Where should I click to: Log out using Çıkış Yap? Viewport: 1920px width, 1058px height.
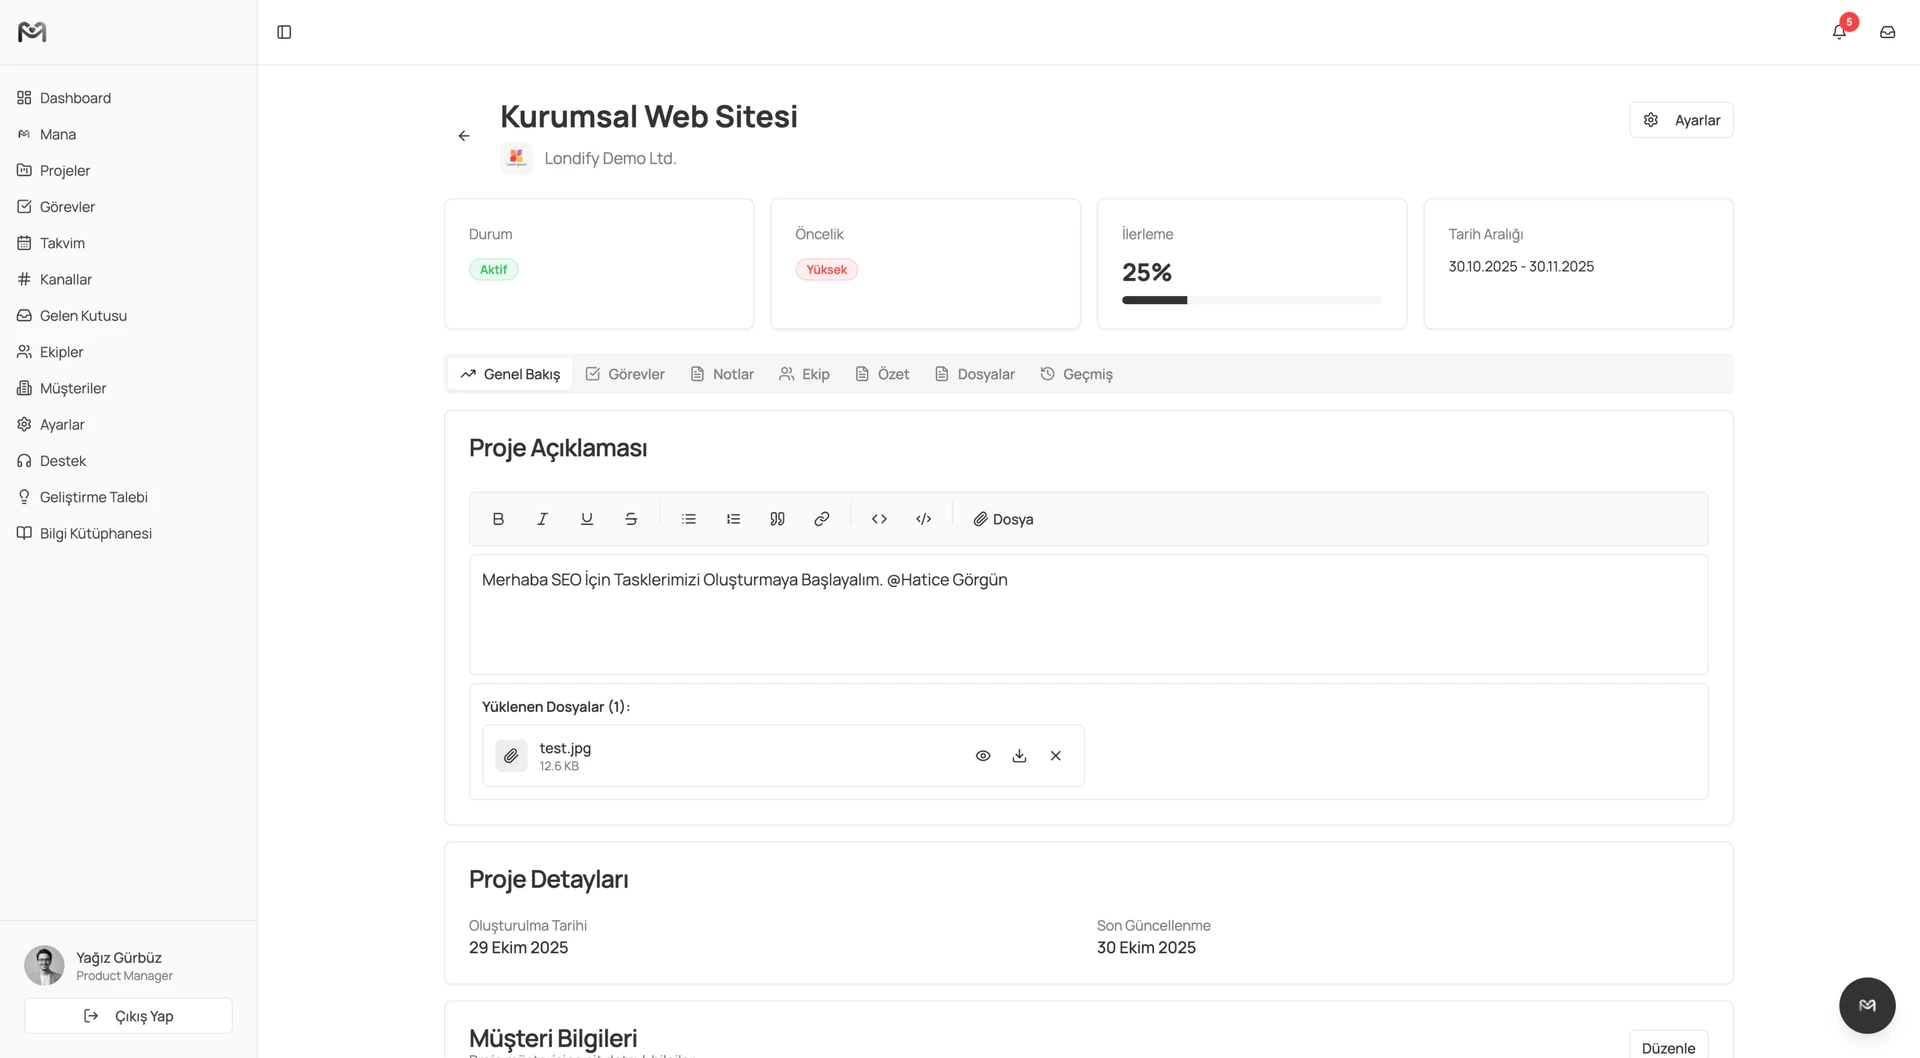point(128,1015)
